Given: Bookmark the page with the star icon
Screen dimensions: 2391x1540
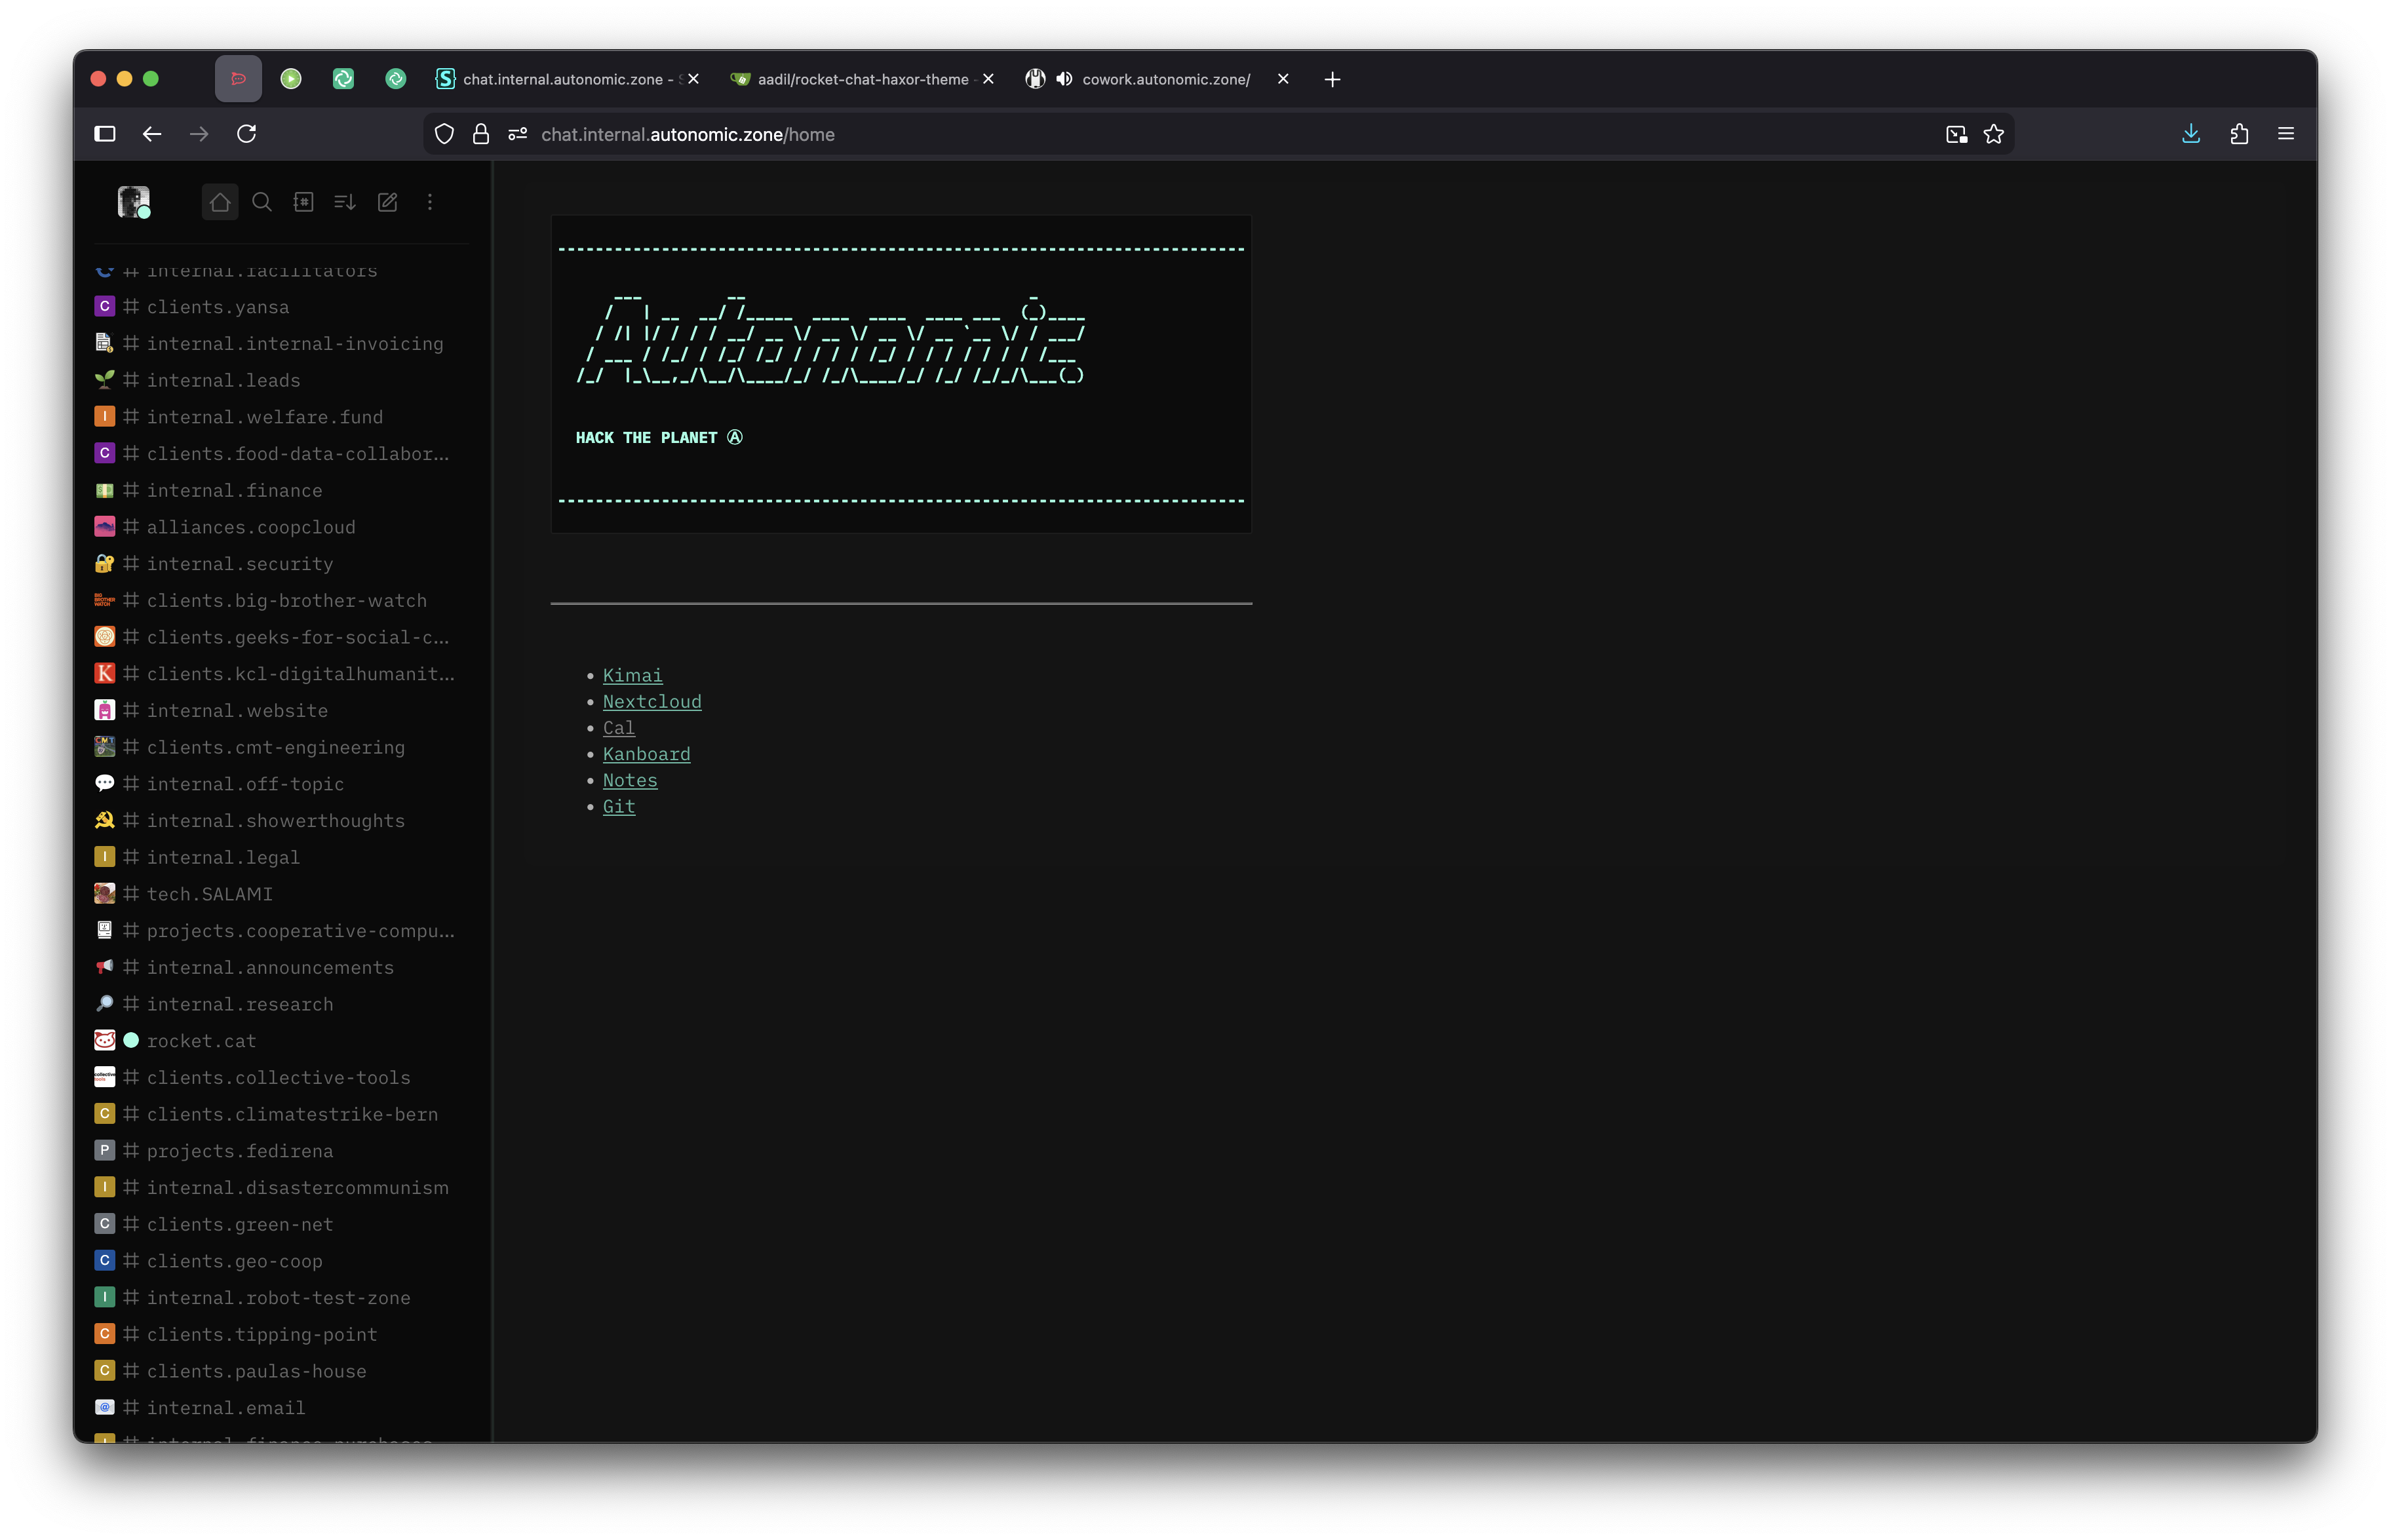Looking at the screenshot, I should coord(1993,134).
